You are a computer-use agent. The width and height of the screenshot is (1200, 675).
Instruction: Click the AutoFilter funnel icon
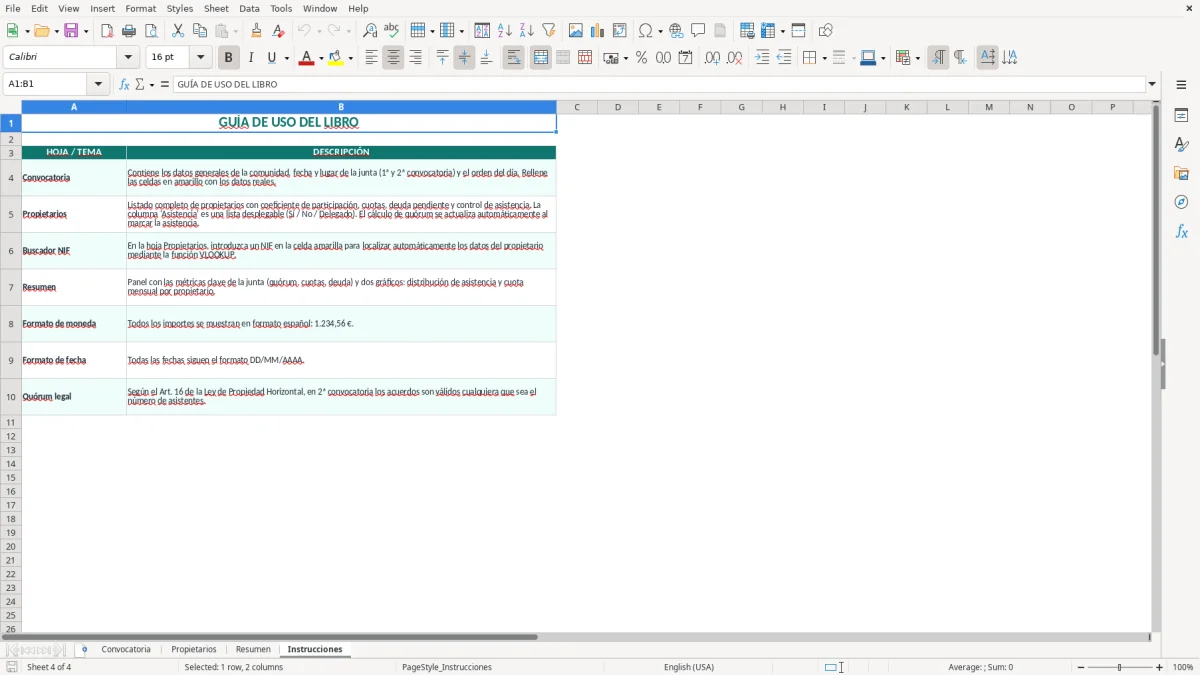click(x=548, y=31)
